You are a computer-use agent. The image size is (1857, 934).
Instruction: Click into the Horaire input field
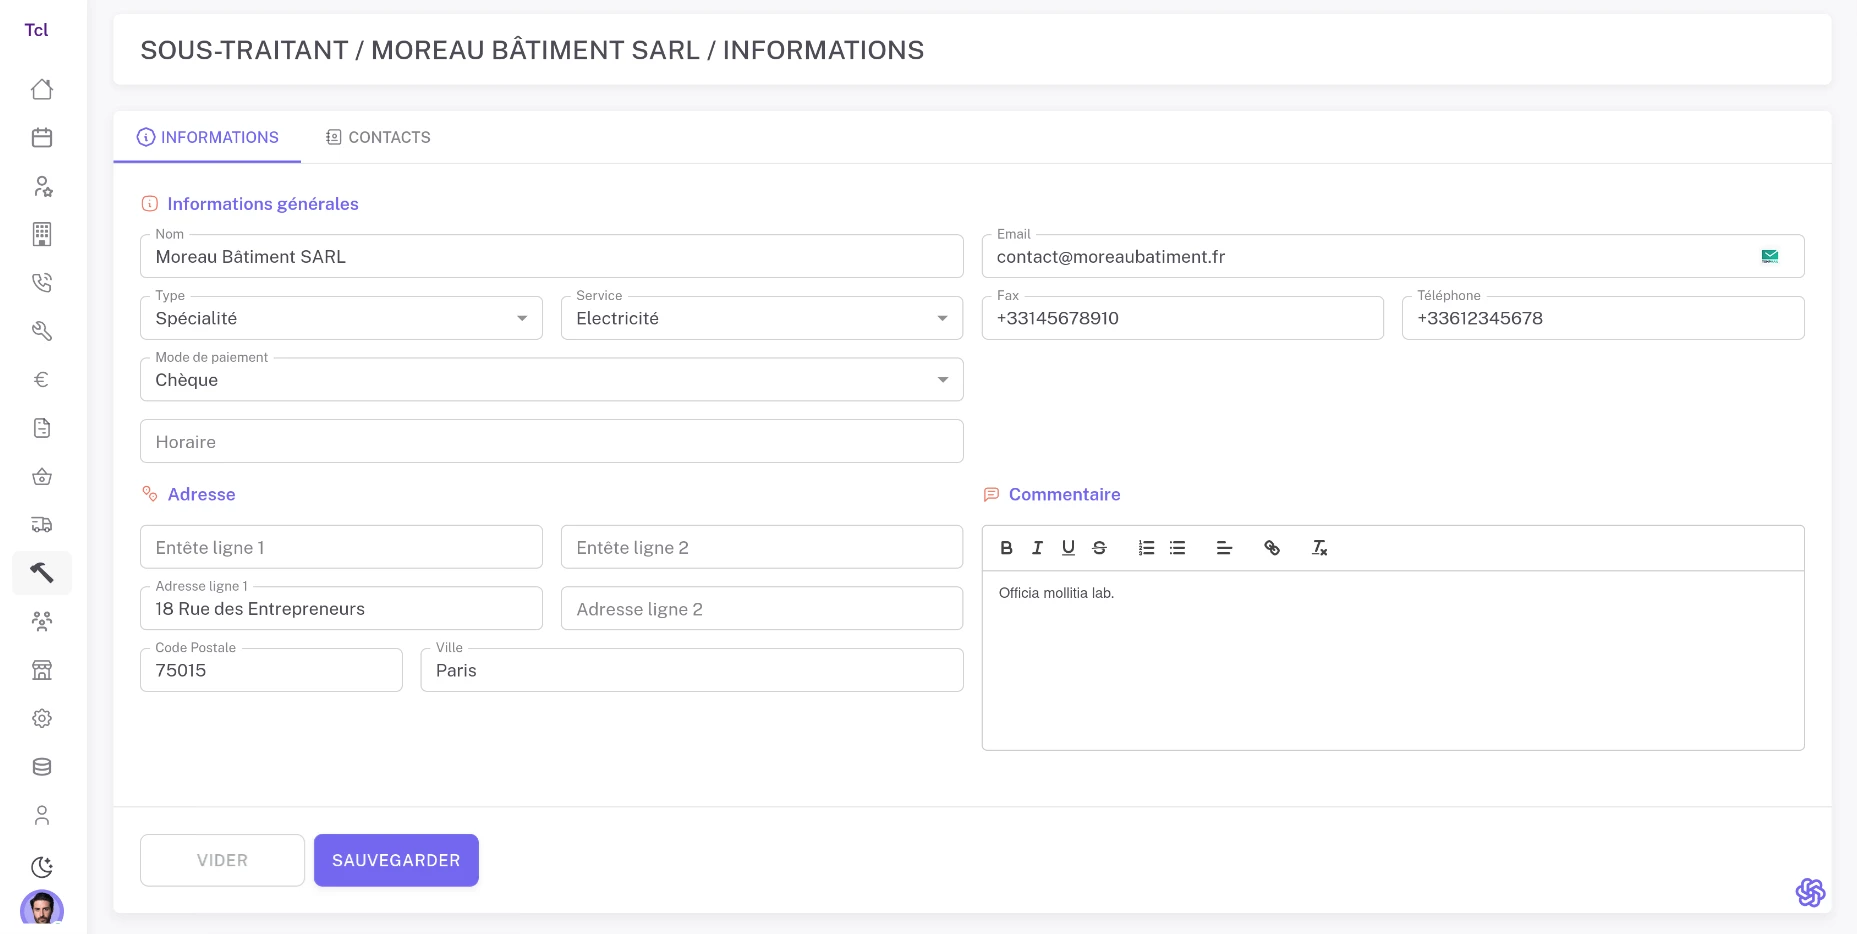point(551,442)
